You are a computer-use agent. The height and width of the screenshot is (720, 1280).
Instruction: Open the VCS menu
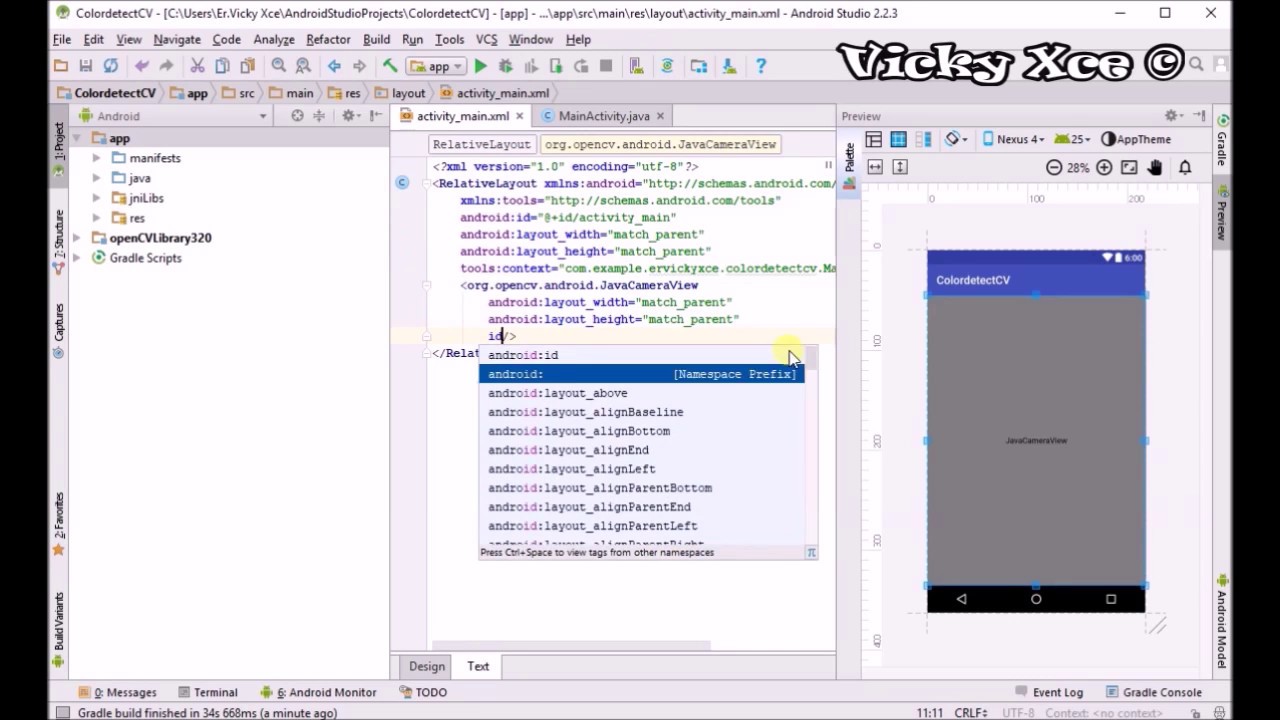point(486,39)
